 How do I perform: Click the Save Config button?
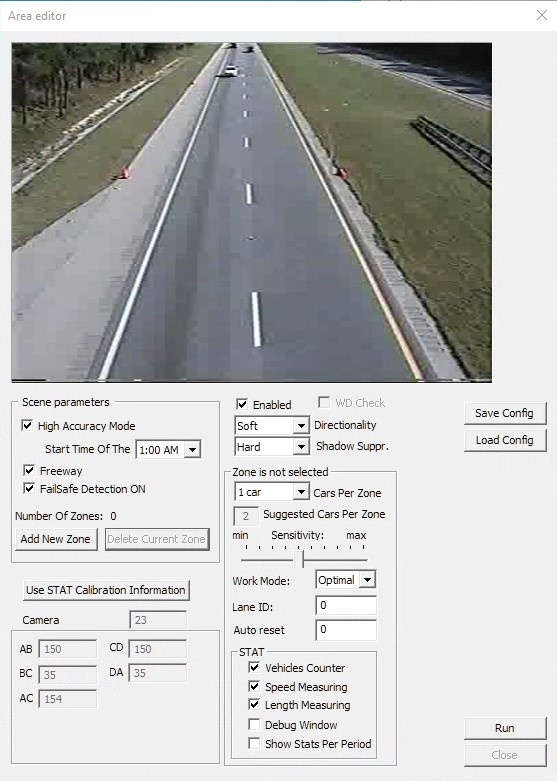[x=504, y=413]
